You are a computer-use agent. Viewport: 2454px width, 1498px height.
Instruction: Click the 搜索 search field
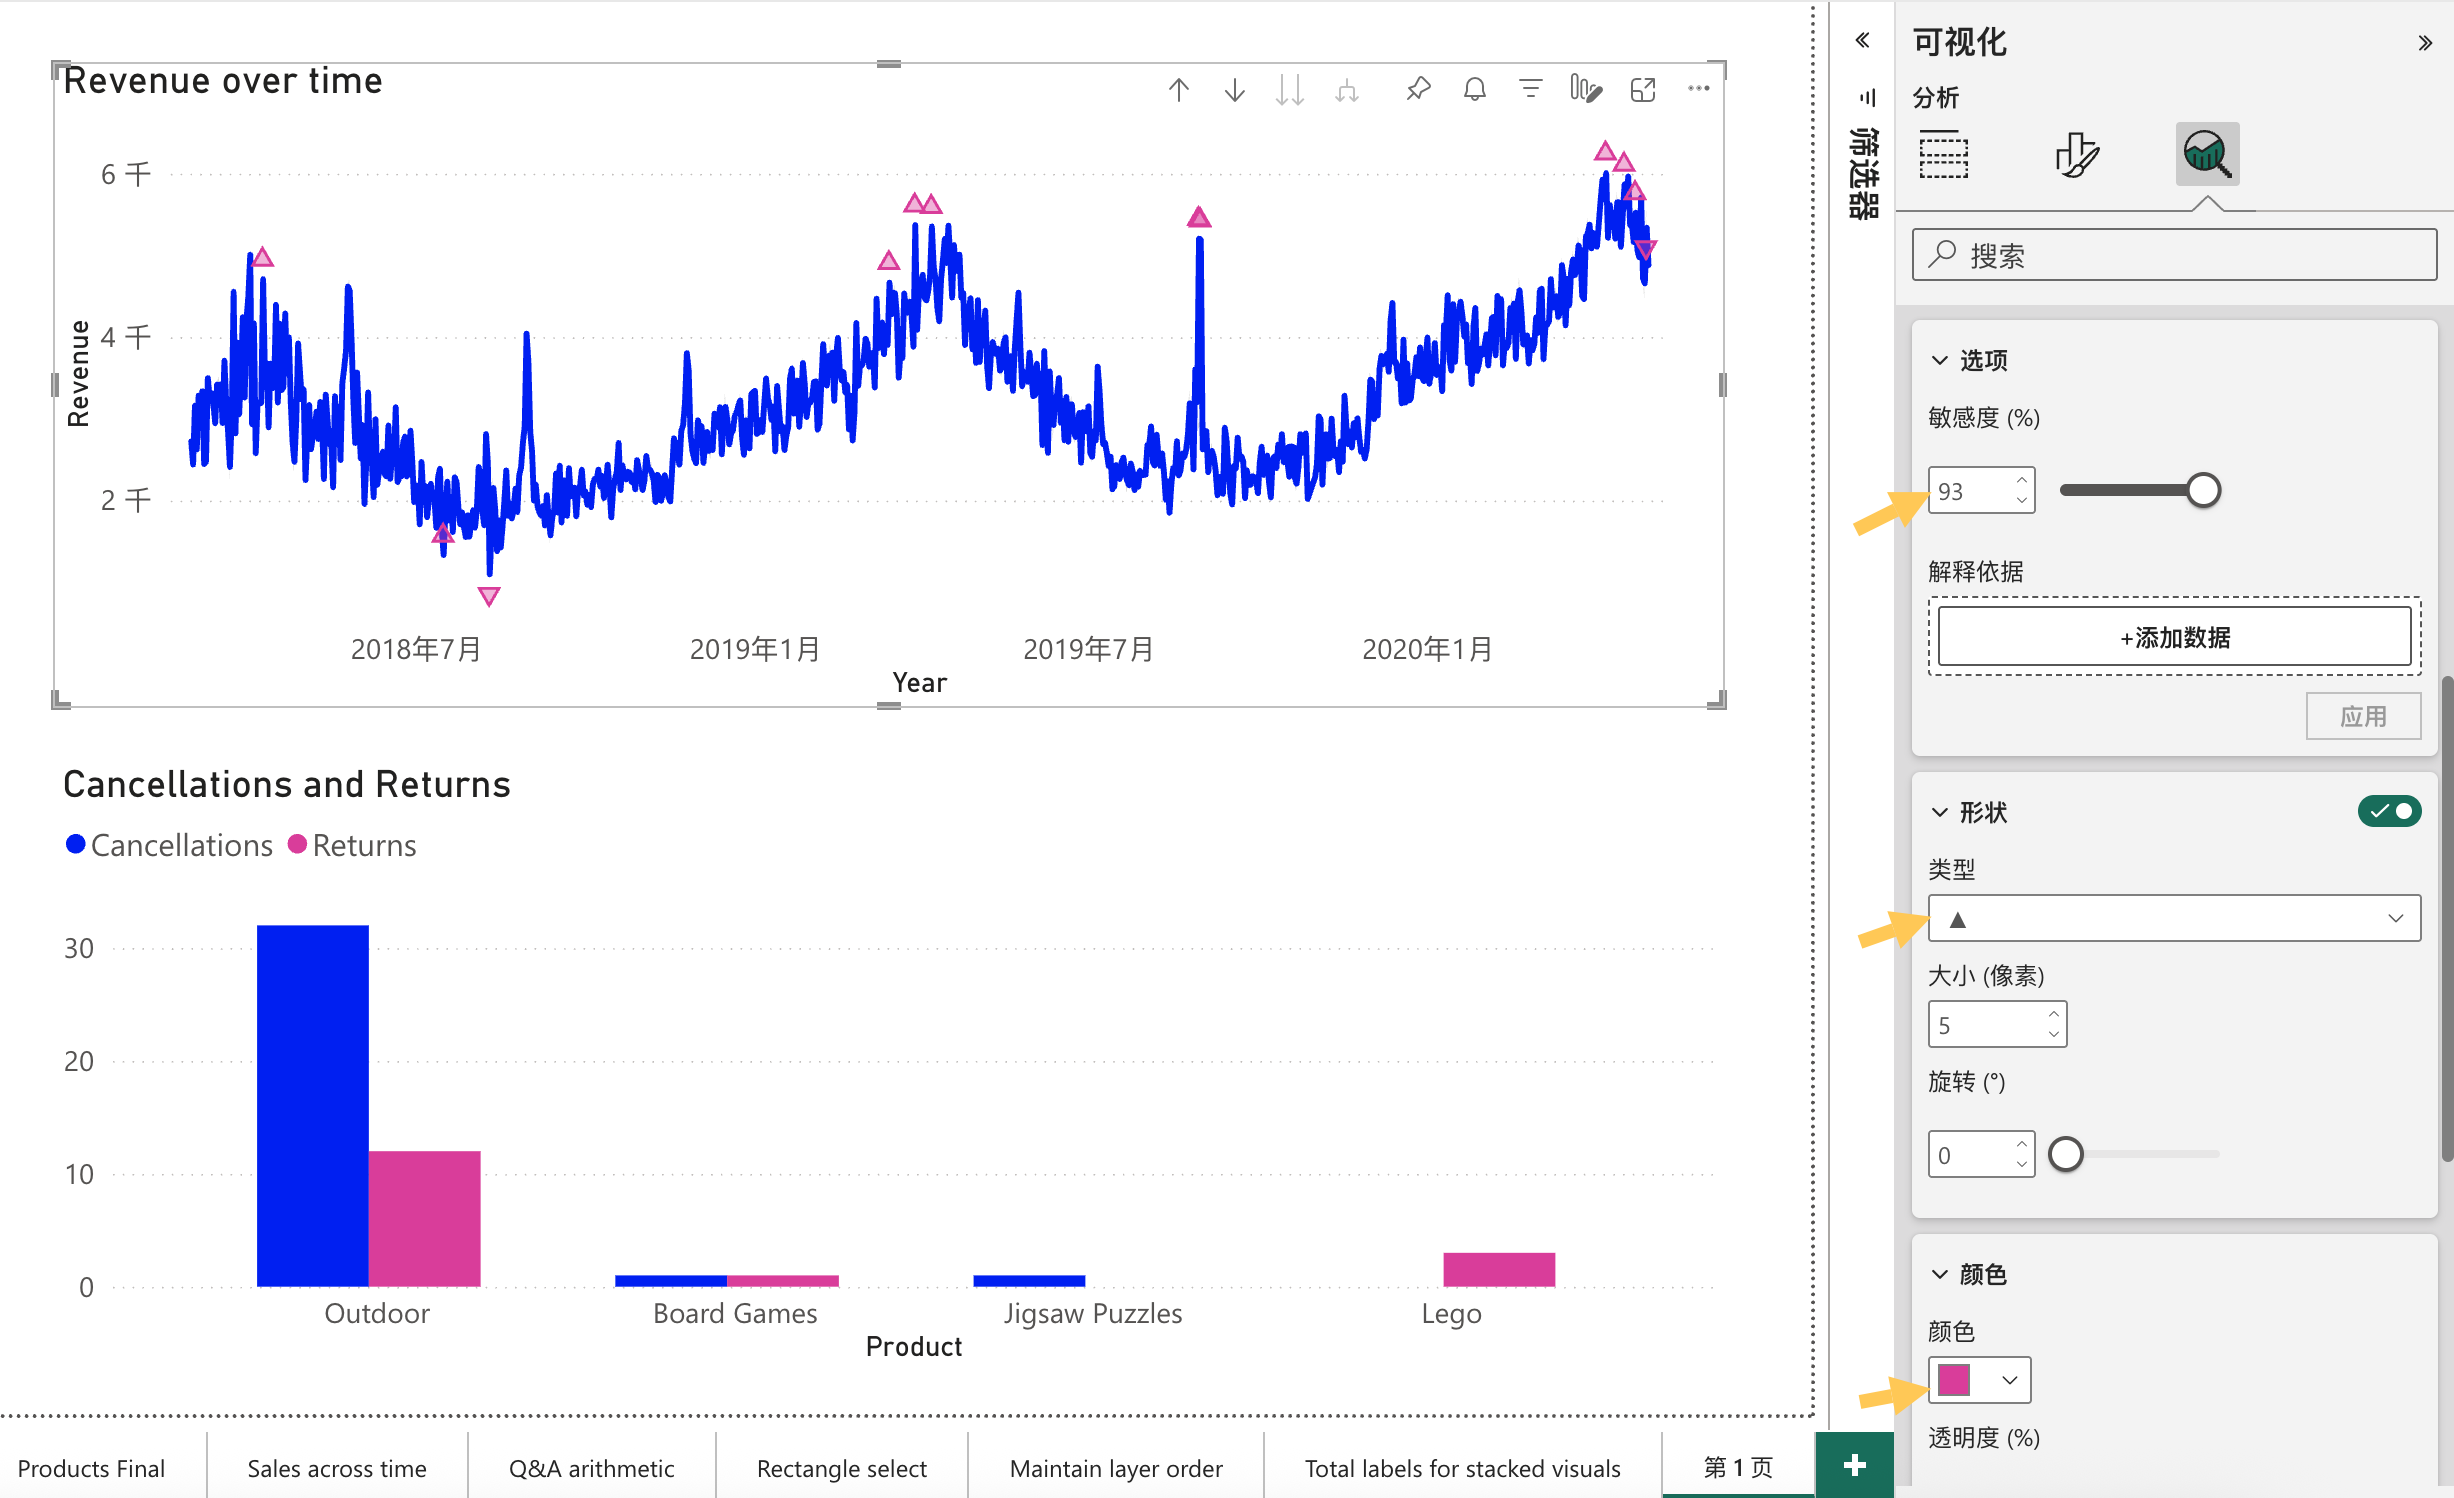[2174, 255]
